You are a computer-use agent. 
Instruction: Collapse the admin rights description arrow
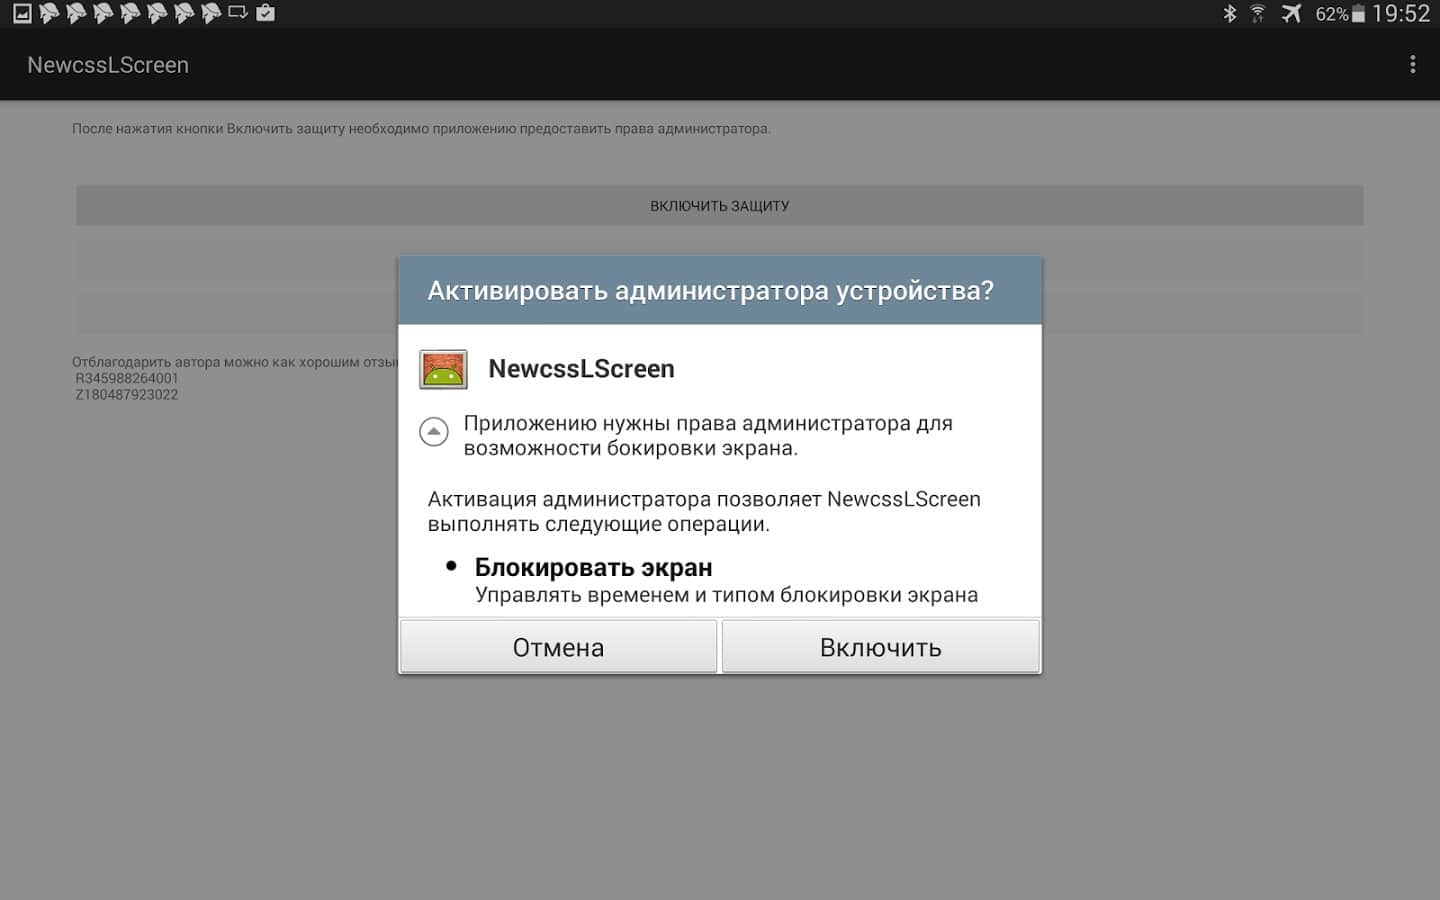tap(433, 432)
